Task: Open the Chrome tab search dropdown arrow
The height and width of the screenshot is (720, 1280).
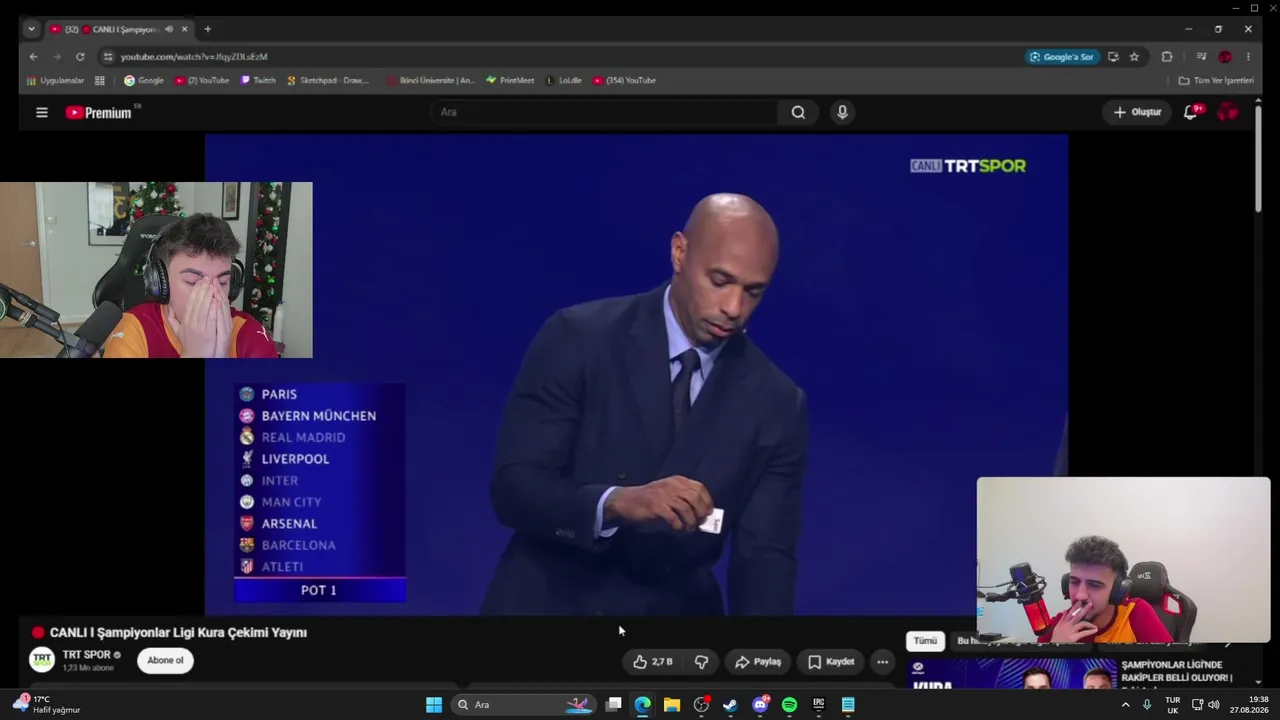Action: 31,29
